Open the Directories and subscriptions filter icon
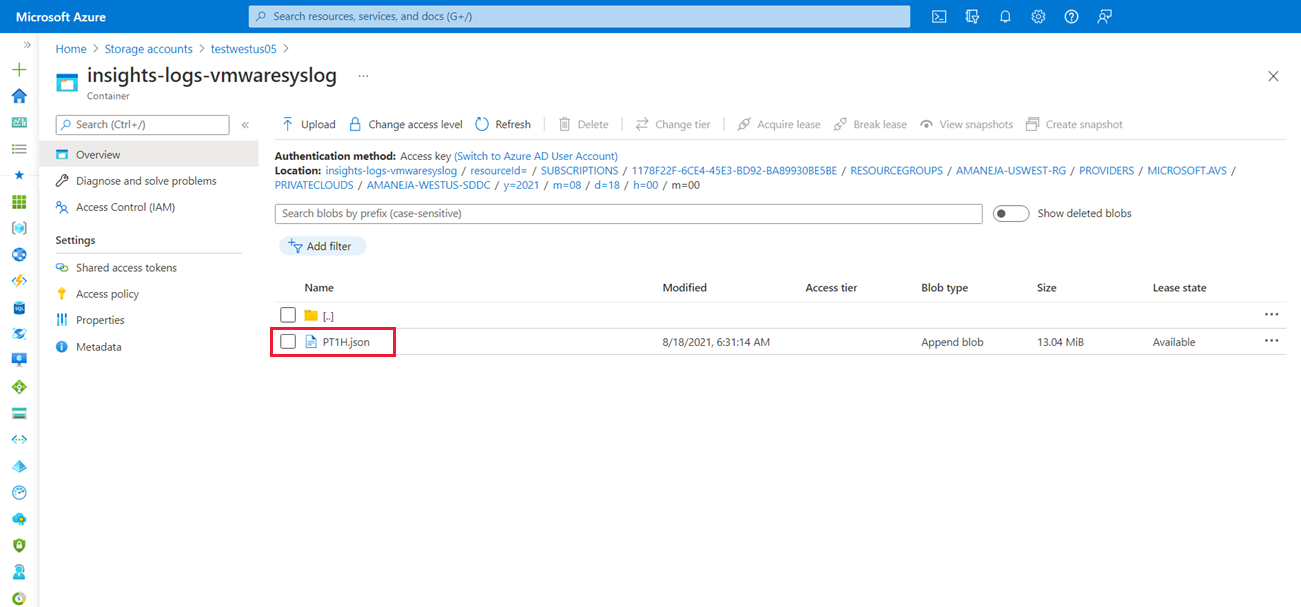The width and height of the screenshot is (1301, 607). (x=972, y=17)
